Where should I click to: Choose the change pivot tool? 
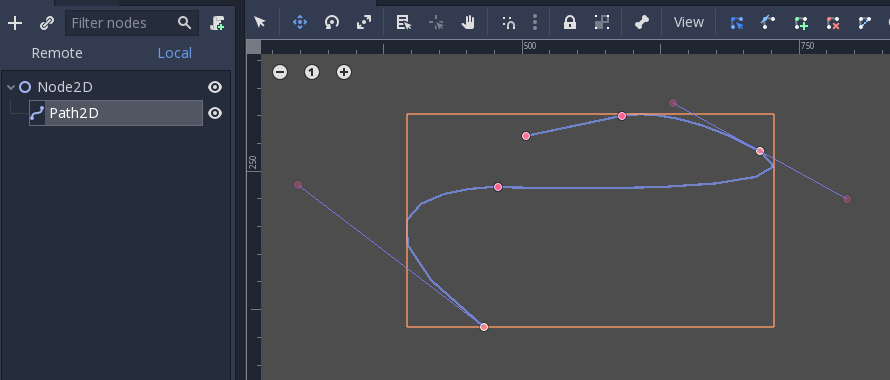pos(436,22)
